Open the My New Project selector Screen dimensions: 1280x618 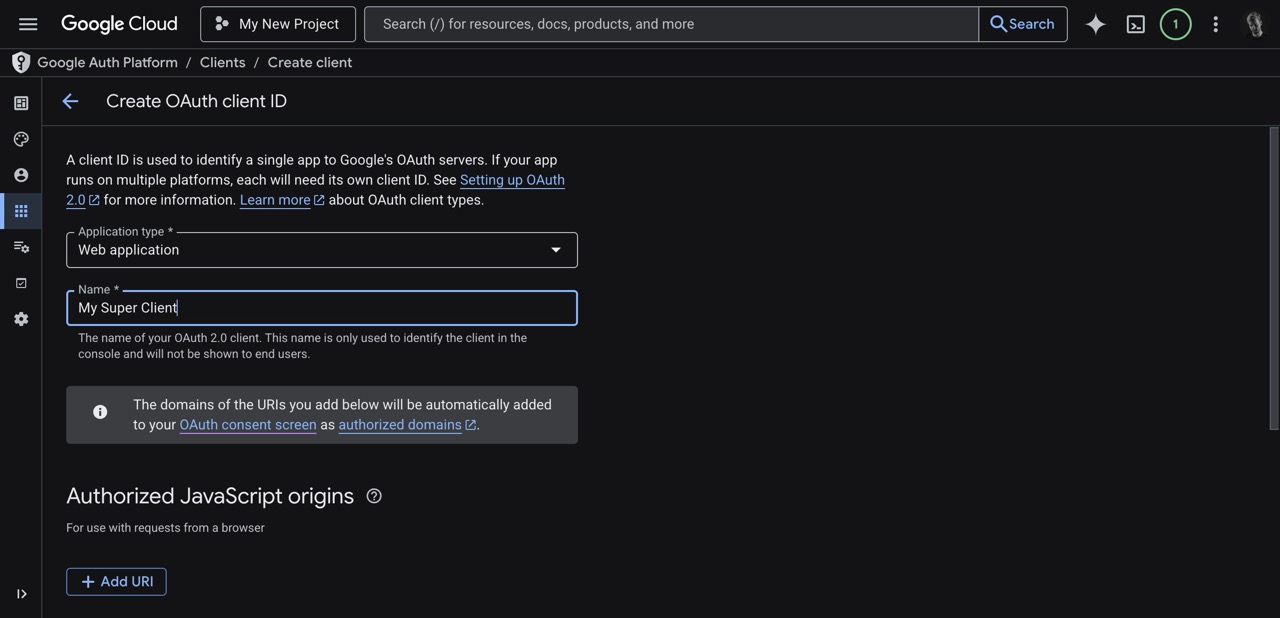click(x=277, y=22)
